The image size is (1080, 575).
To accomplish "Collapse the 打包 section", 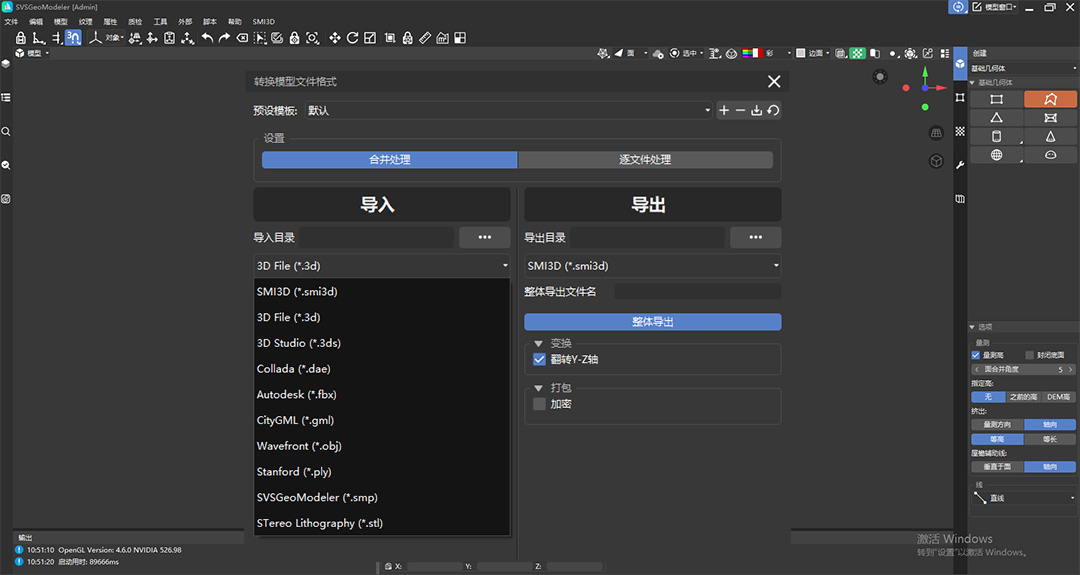I will click(x=539, y=388).
